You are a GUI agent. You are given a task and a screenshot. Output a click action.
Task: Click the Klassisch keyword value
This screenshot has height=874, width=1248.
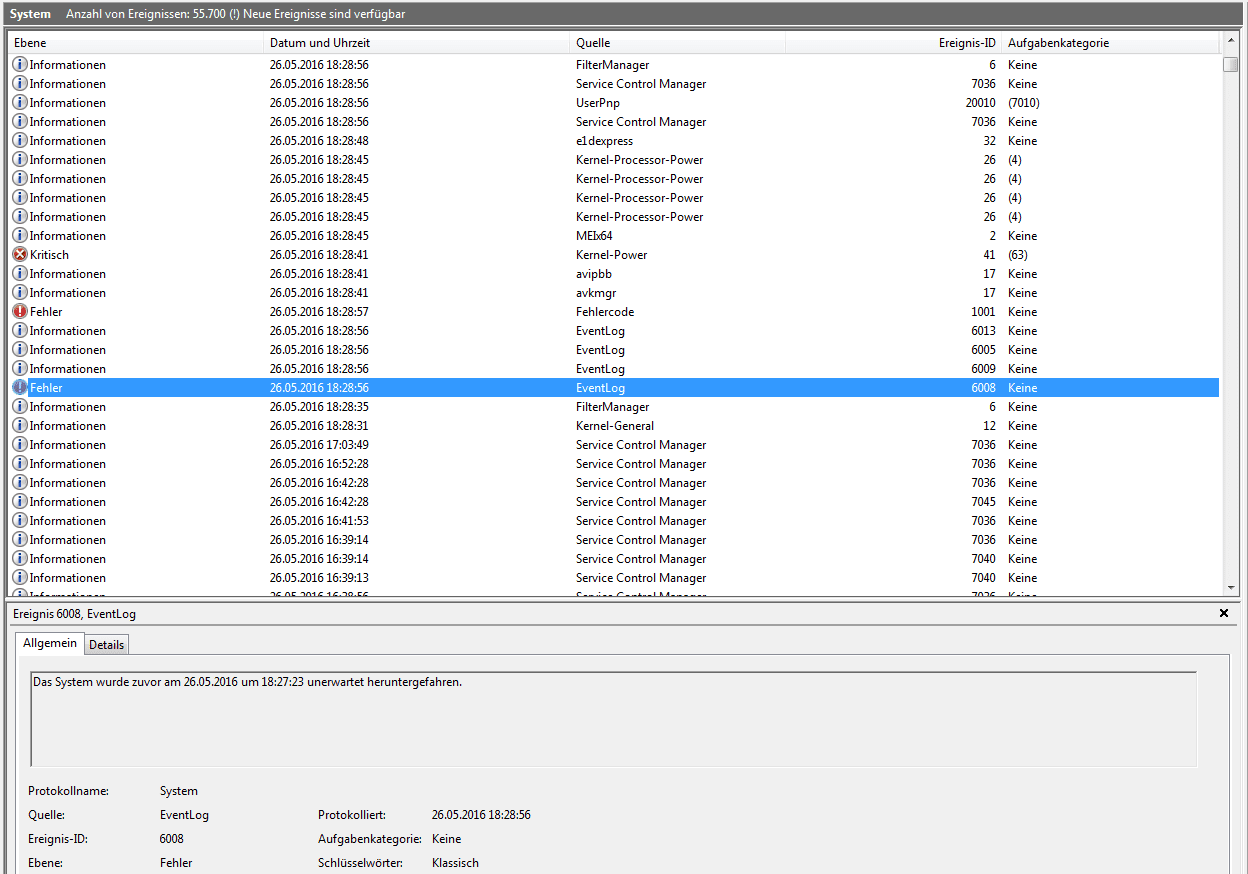tap(455, 863)
